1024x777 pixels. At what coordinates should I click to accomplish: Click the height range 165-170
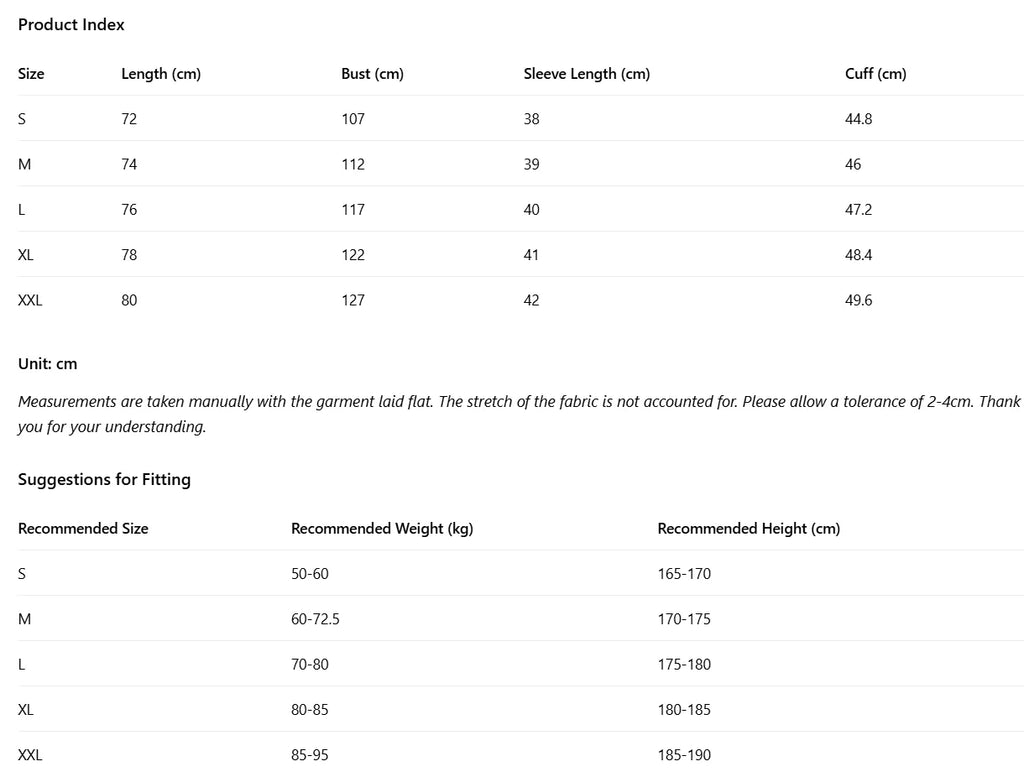pyautogui.click(x=684, y=574)
